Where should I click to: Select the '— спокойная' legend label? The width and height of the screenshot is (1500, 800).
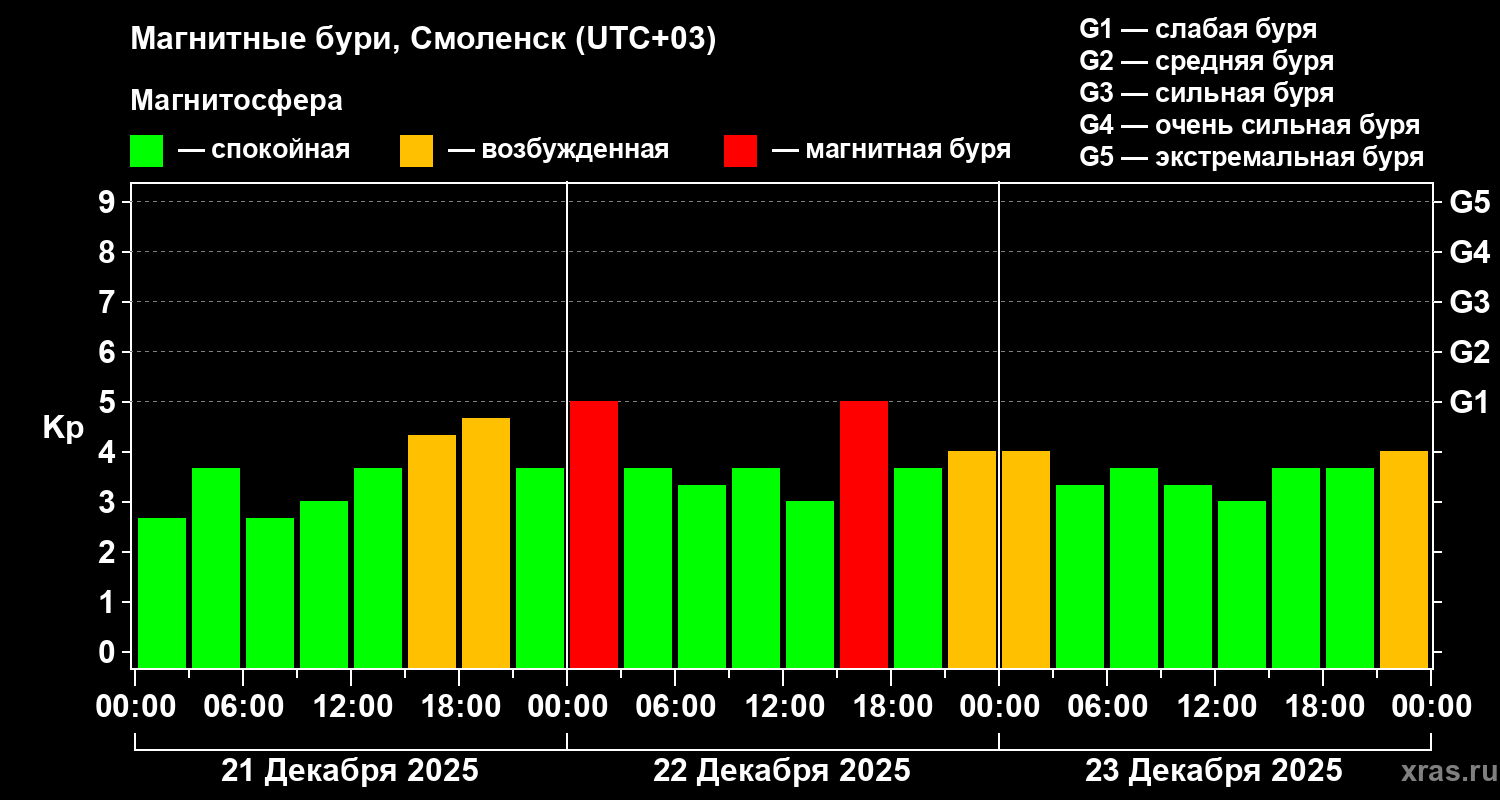point(264,150)
